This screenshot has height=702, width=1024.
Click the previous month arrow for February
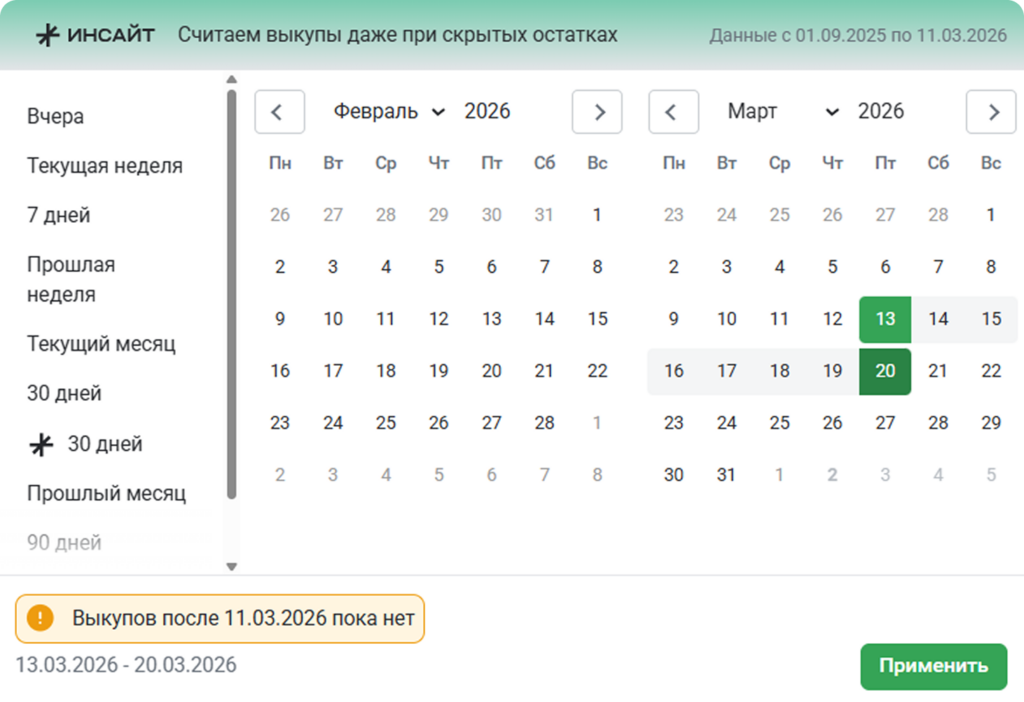tap(279, 111)
